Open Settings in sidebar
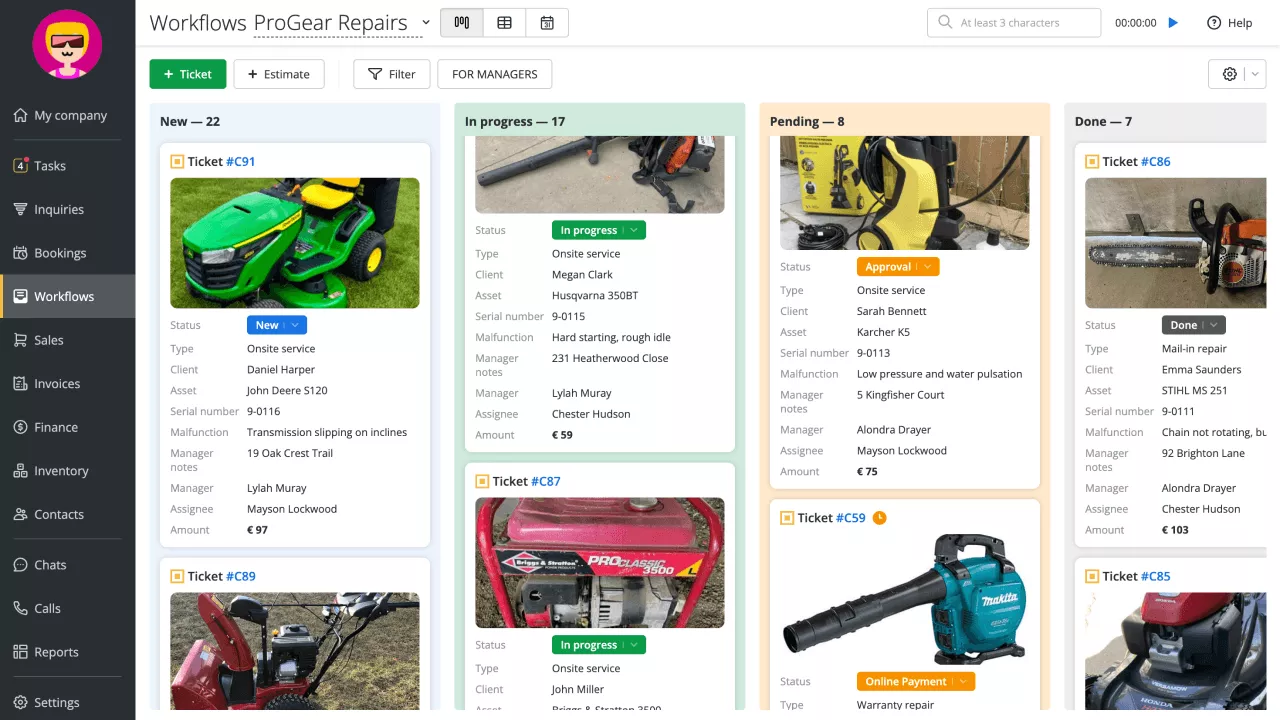 coord(68,702)
